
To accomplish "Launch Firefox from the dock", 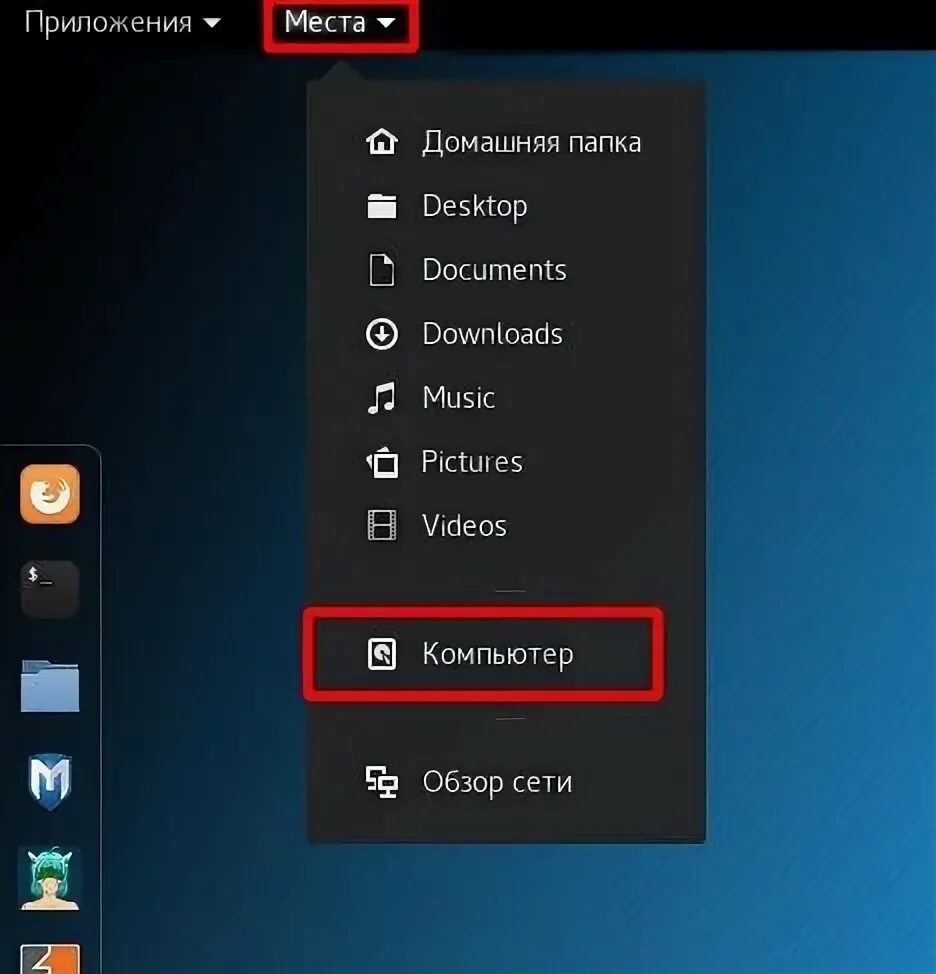I will [50, 494].
